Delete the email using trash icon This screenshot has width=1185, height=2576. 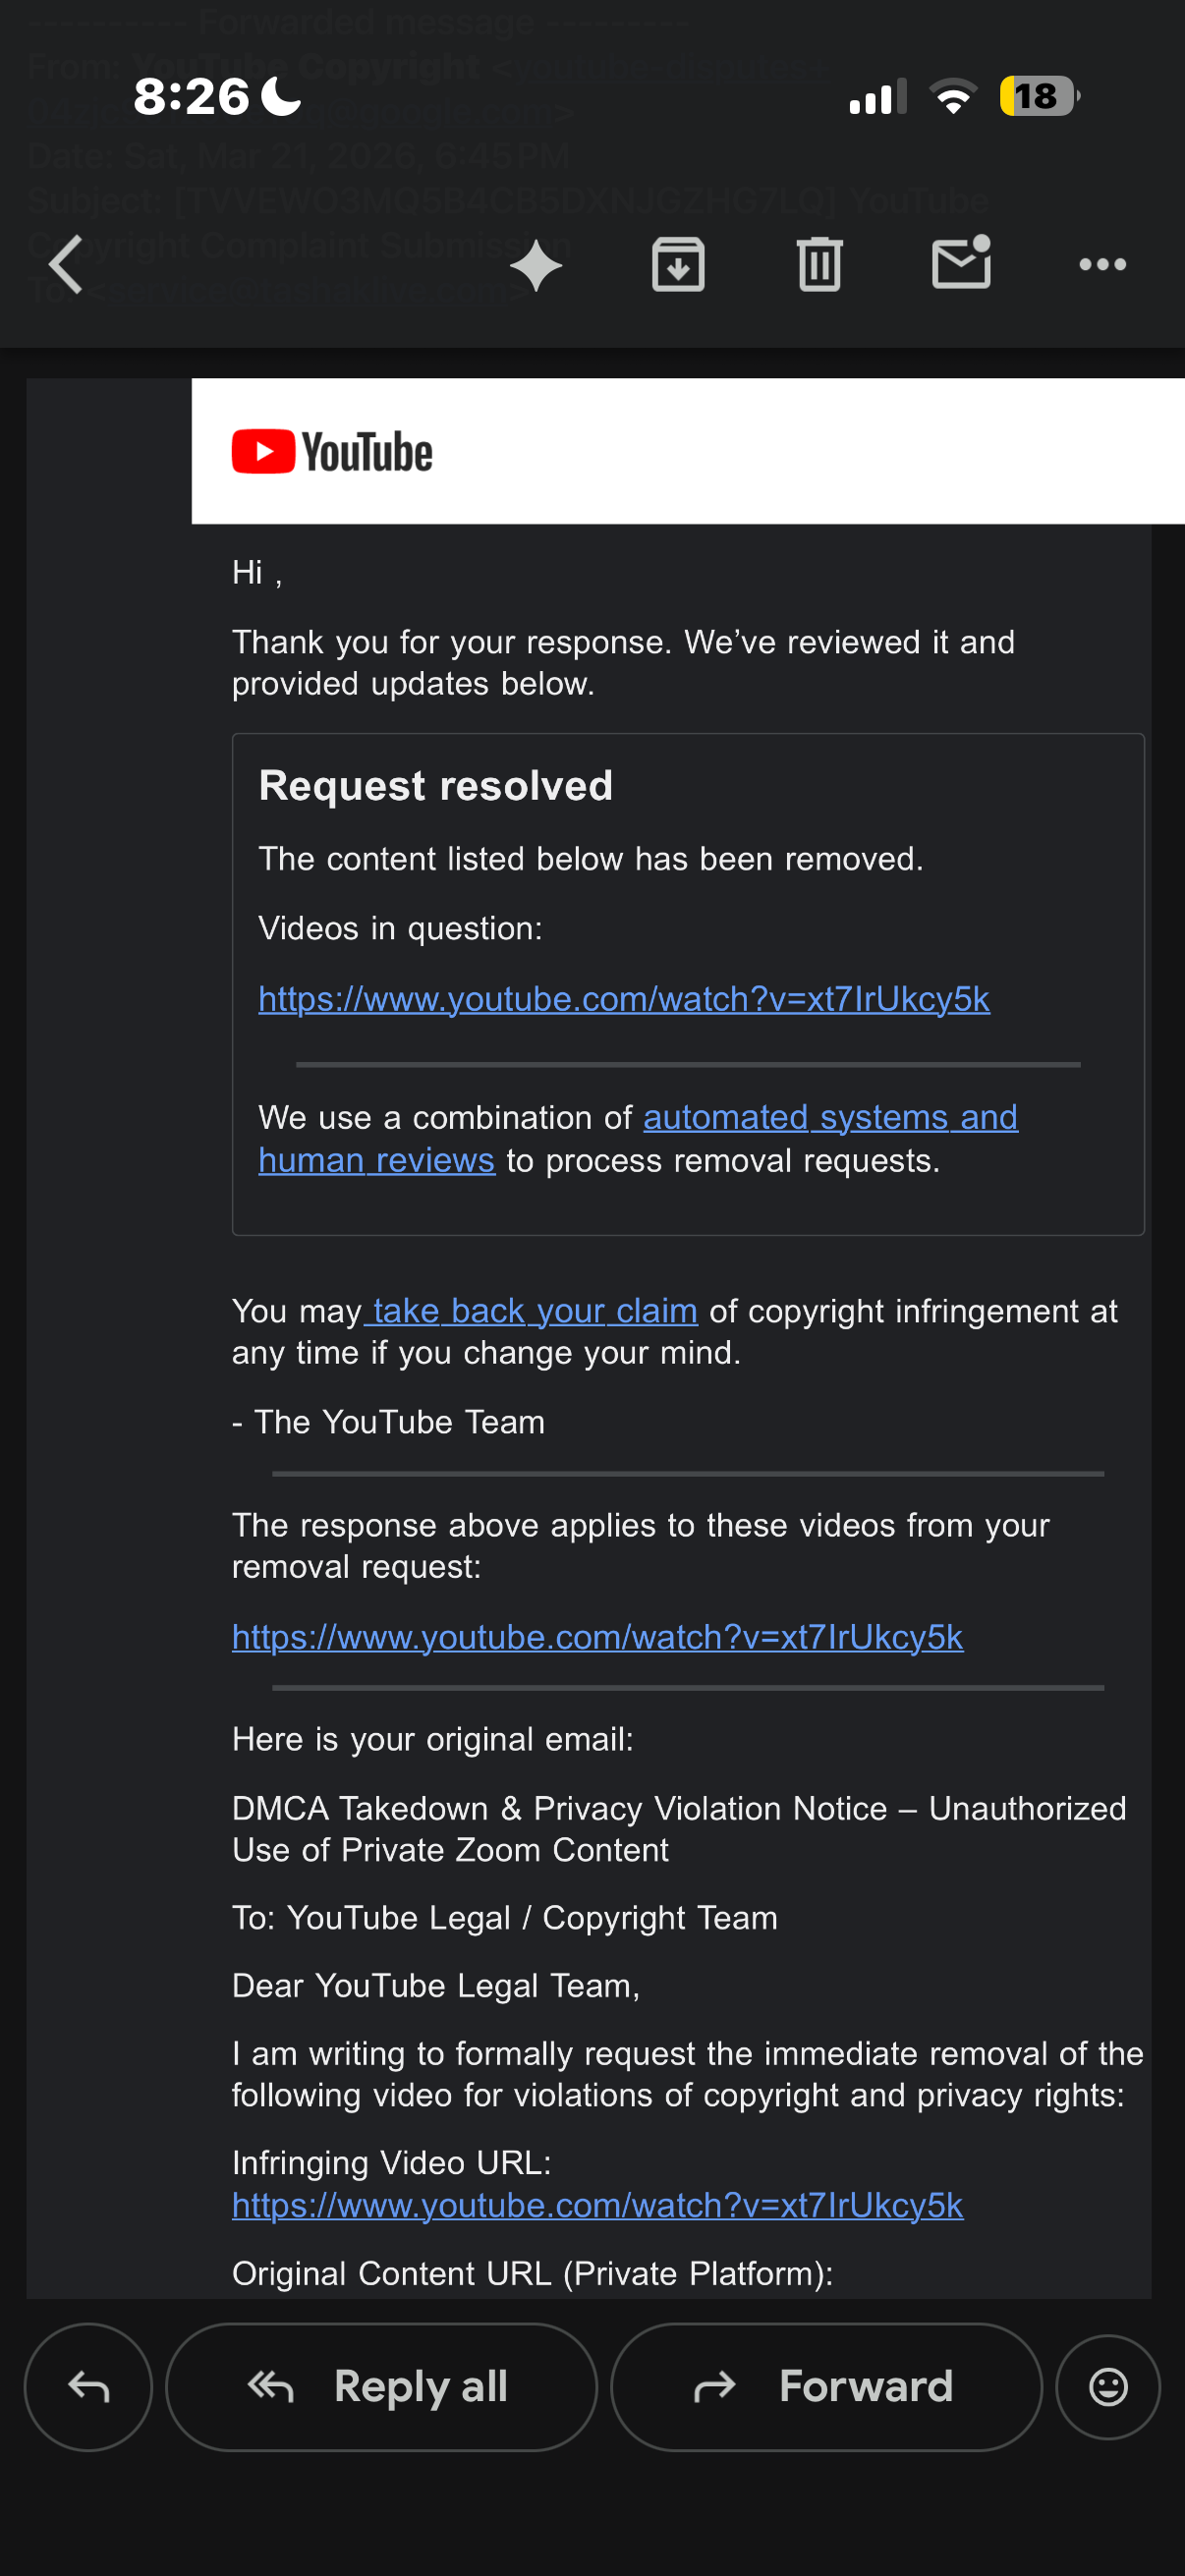(x=820, y=265)
